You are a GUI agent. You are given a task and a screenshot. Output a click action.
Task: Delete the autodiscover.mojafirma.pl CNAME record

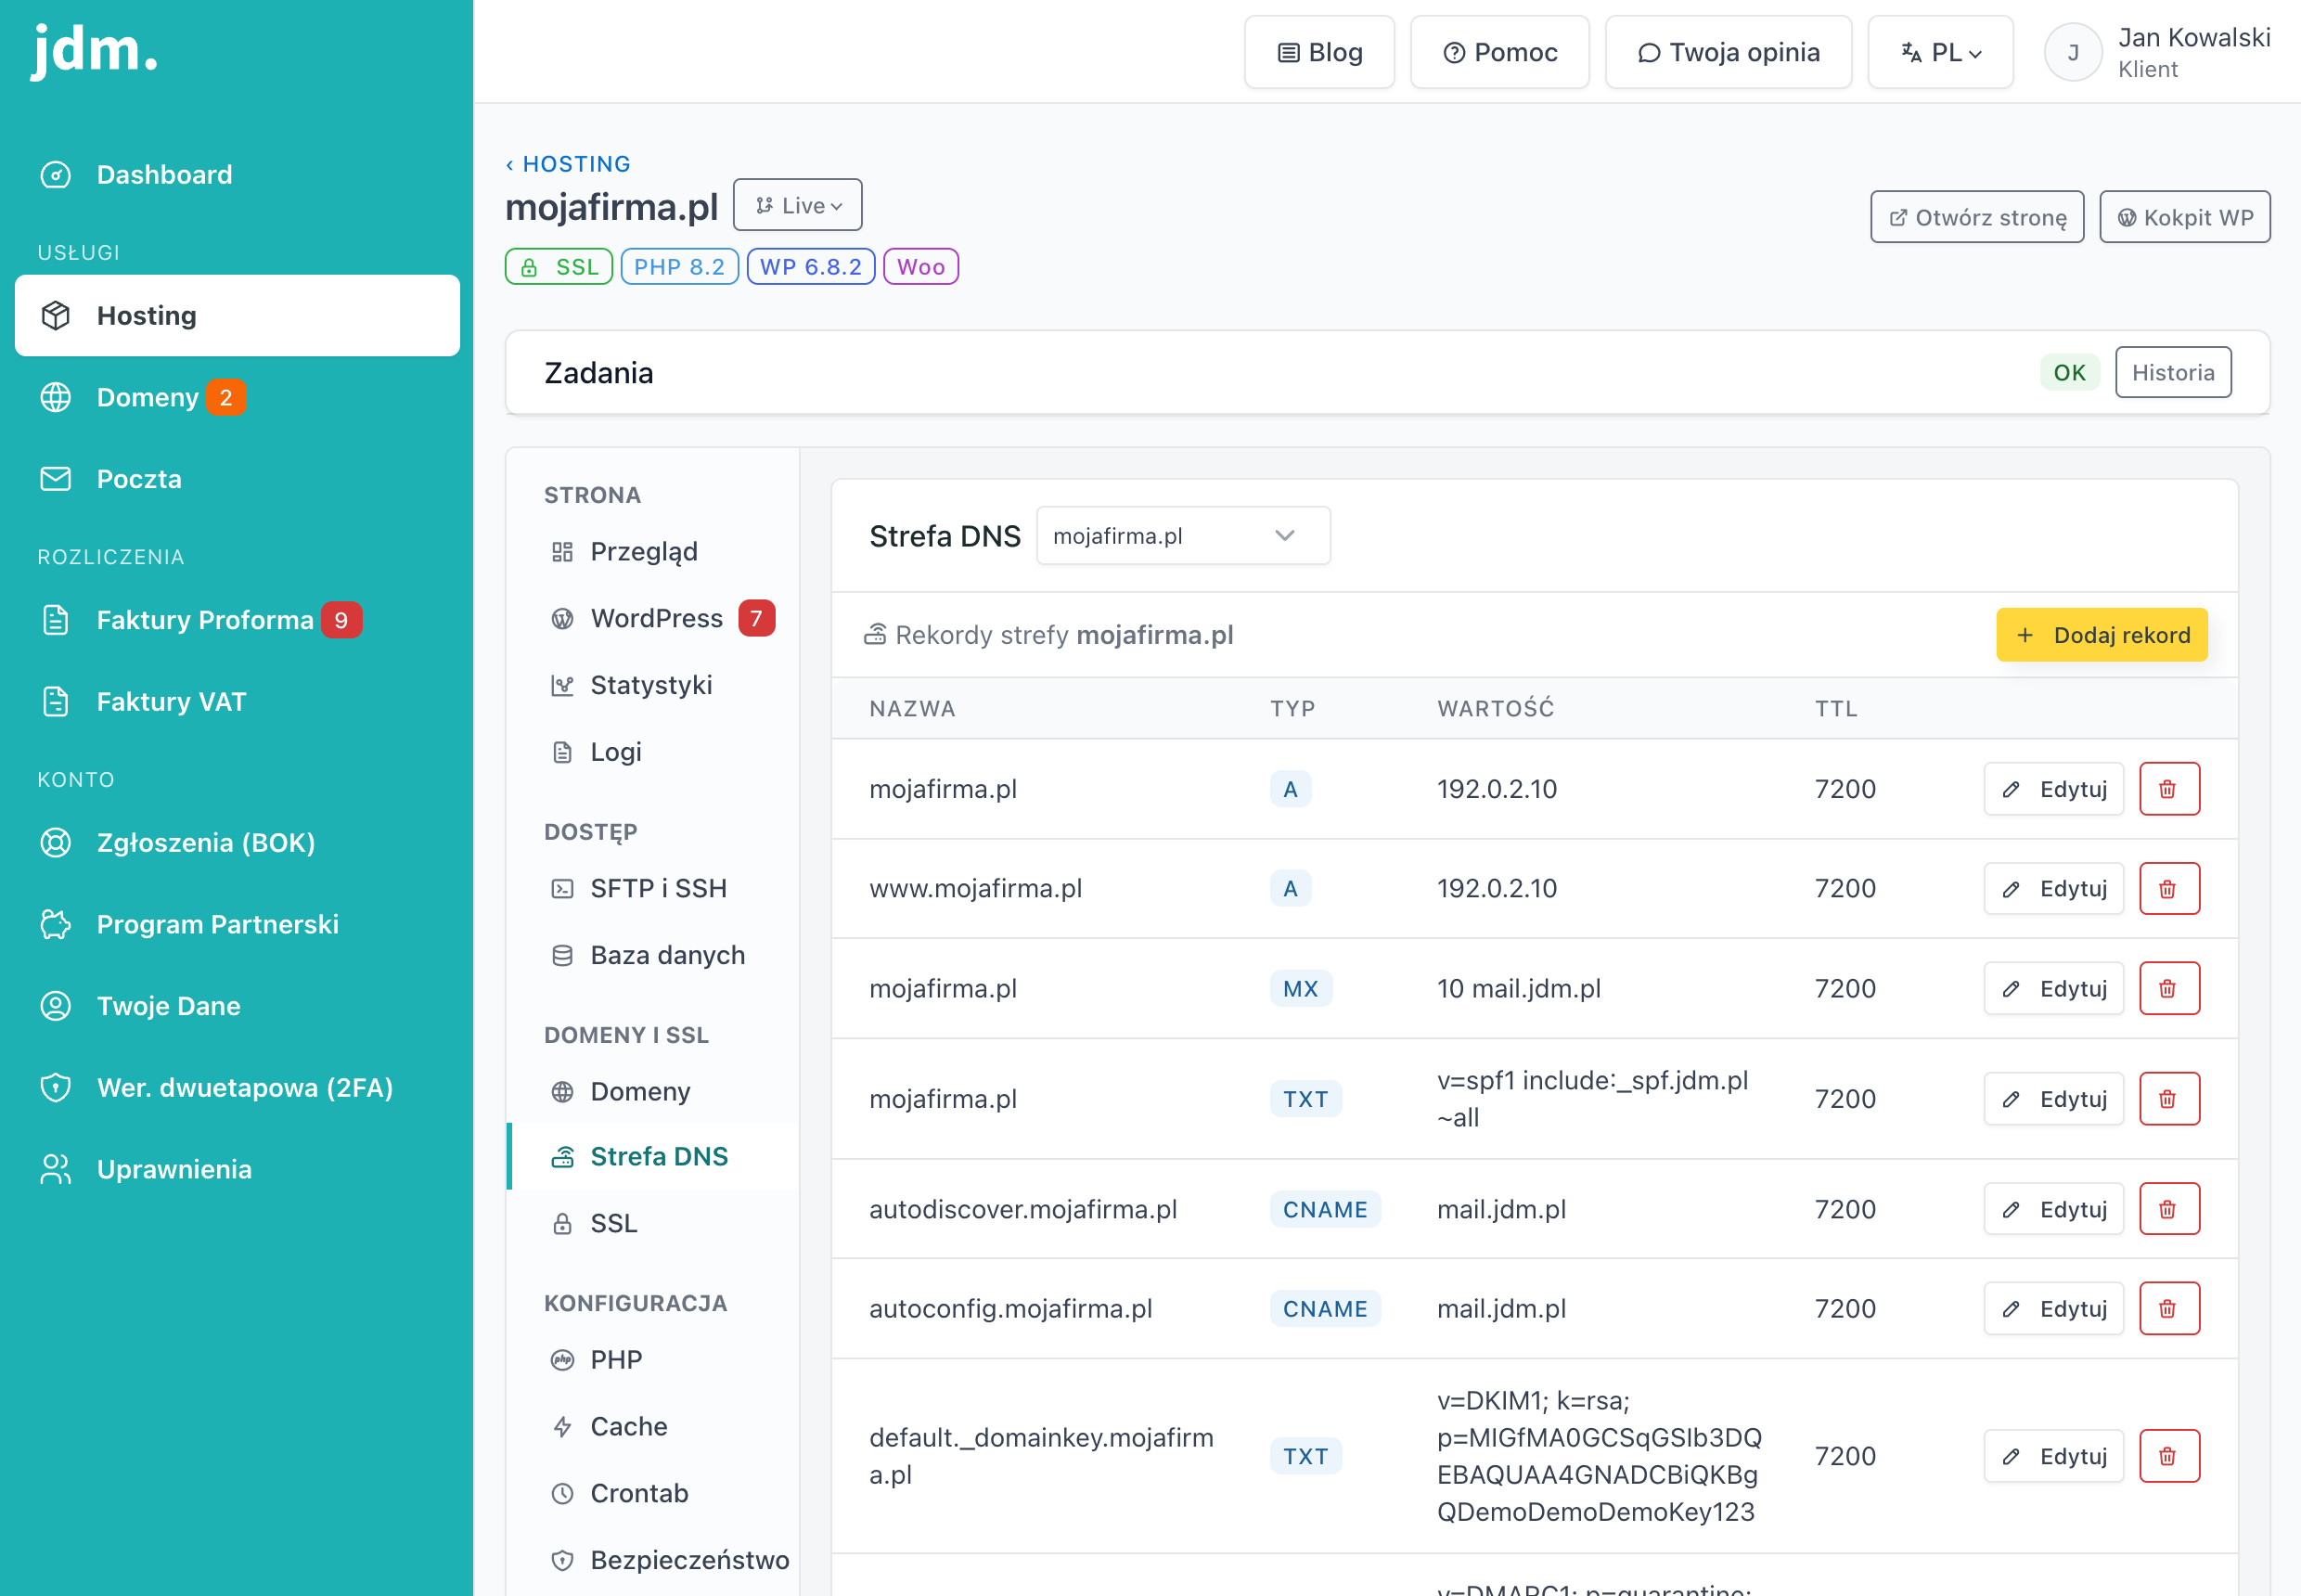(x=2169, y=1209)
